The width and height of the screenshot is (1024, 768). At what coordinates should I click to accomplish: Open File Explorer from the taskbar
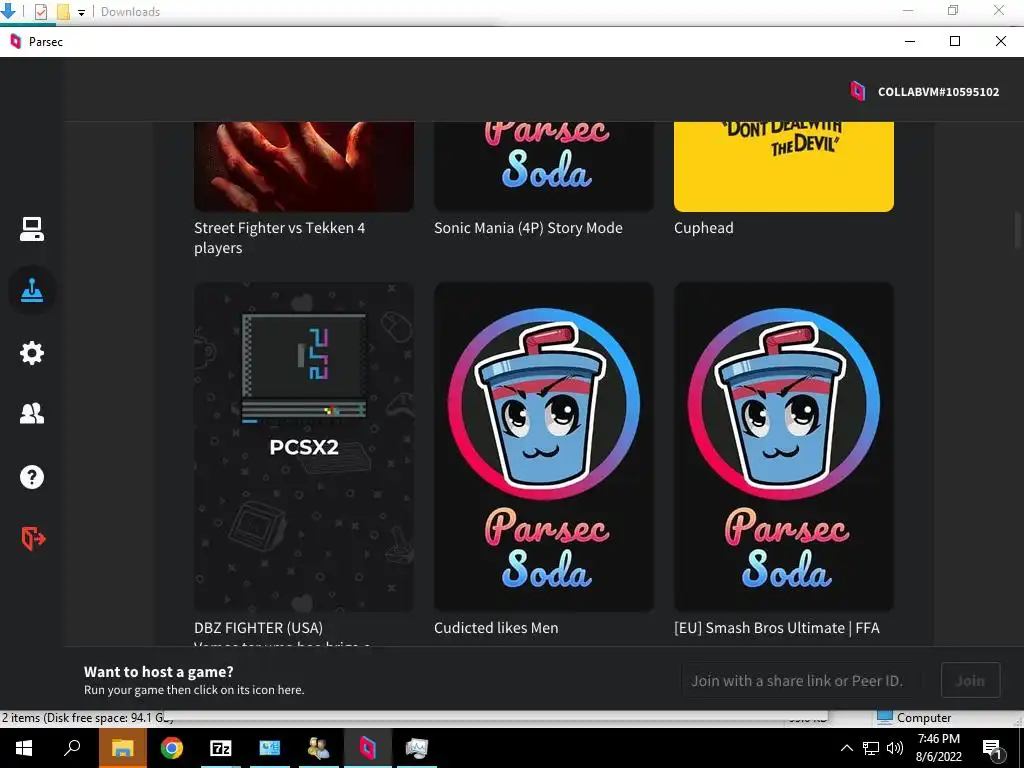coord(122,748)
